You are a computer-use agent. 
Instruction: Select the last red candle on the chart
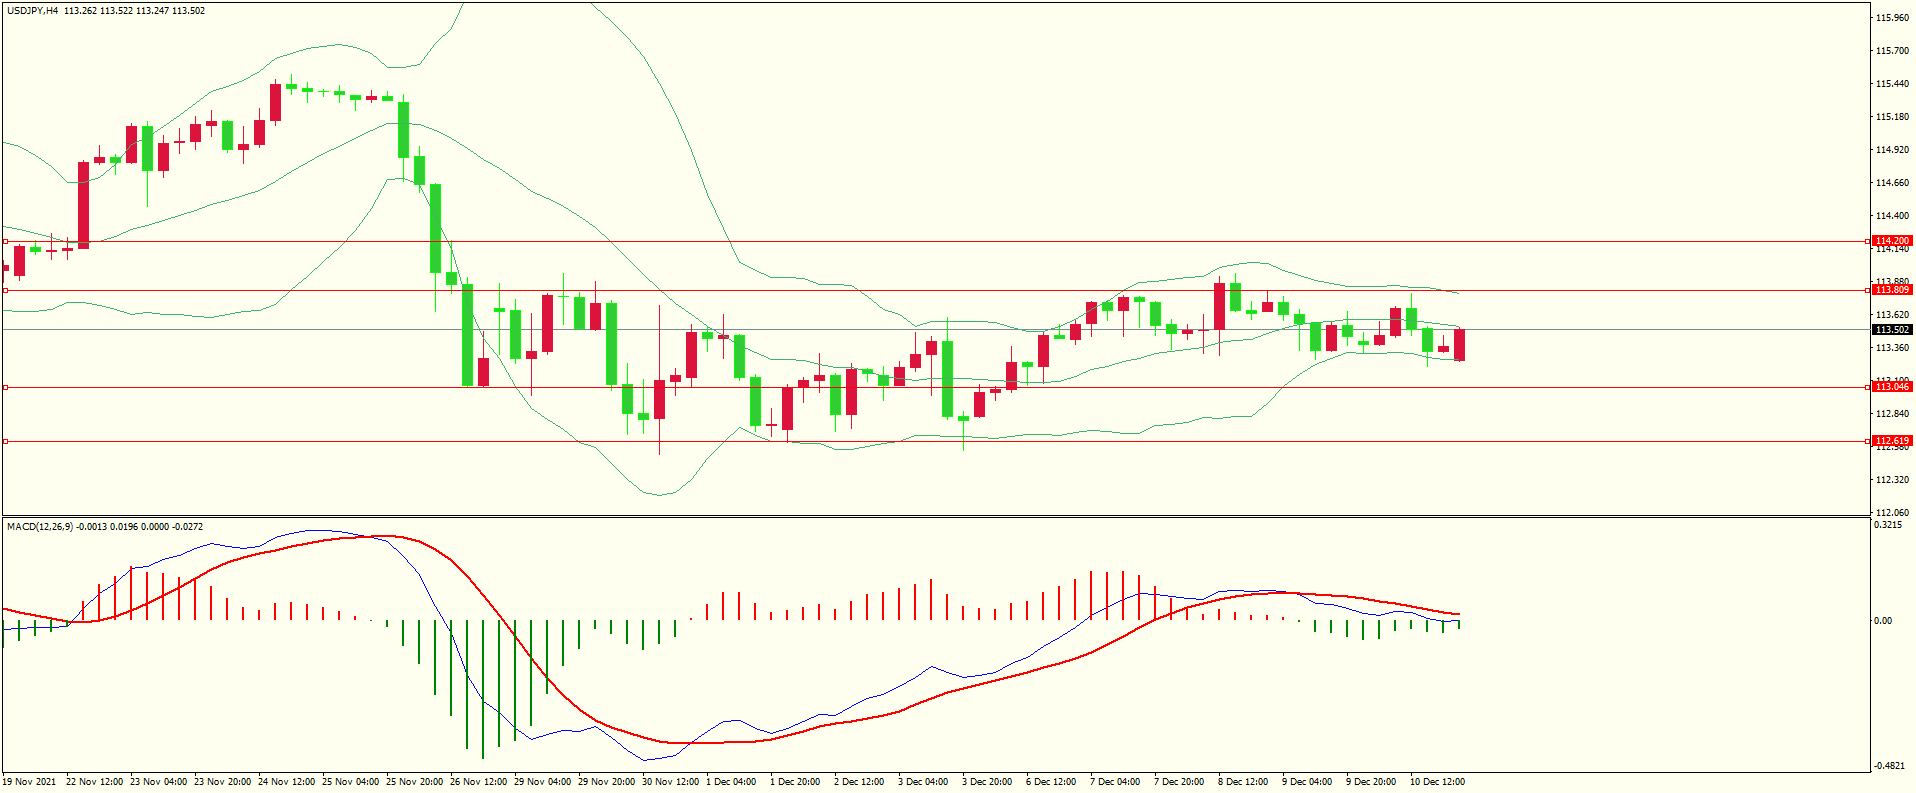[x=1460, y=345]
